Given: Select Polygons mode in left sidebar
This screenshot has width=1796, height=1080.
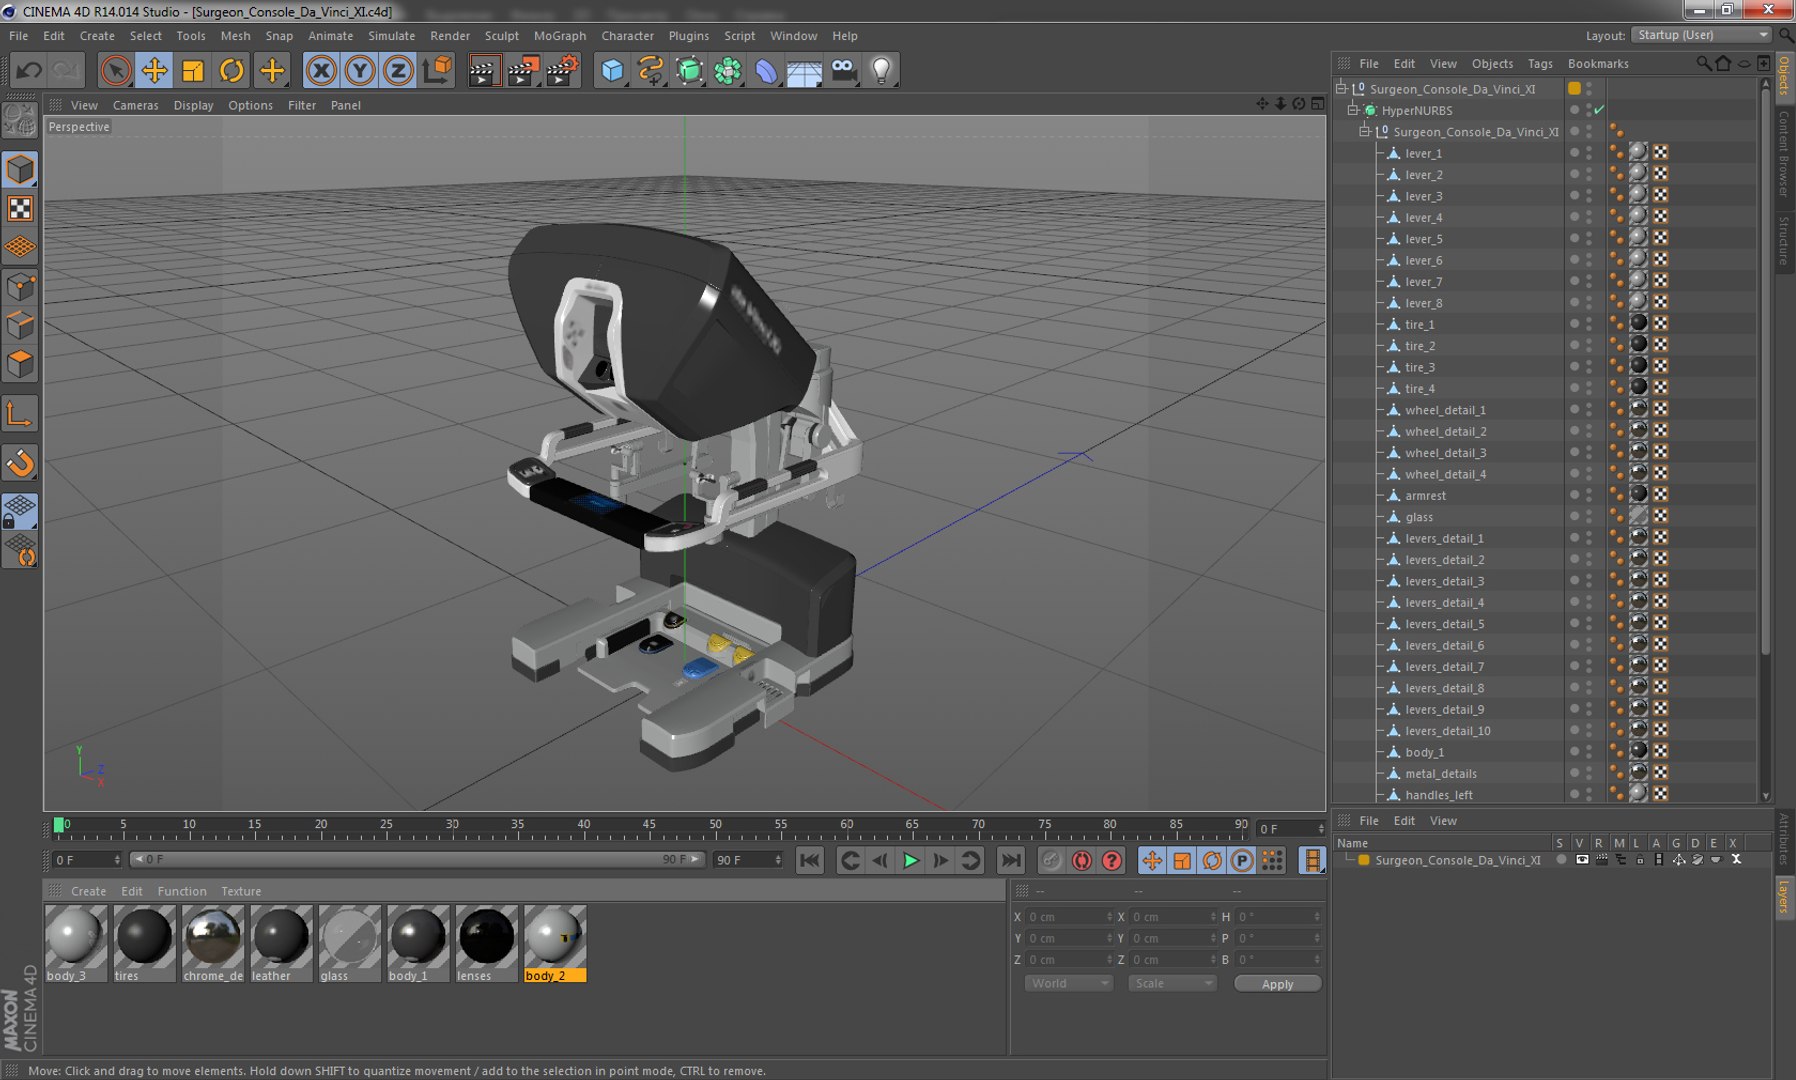Looking at the screenshot, I should (x=20, y=363).
